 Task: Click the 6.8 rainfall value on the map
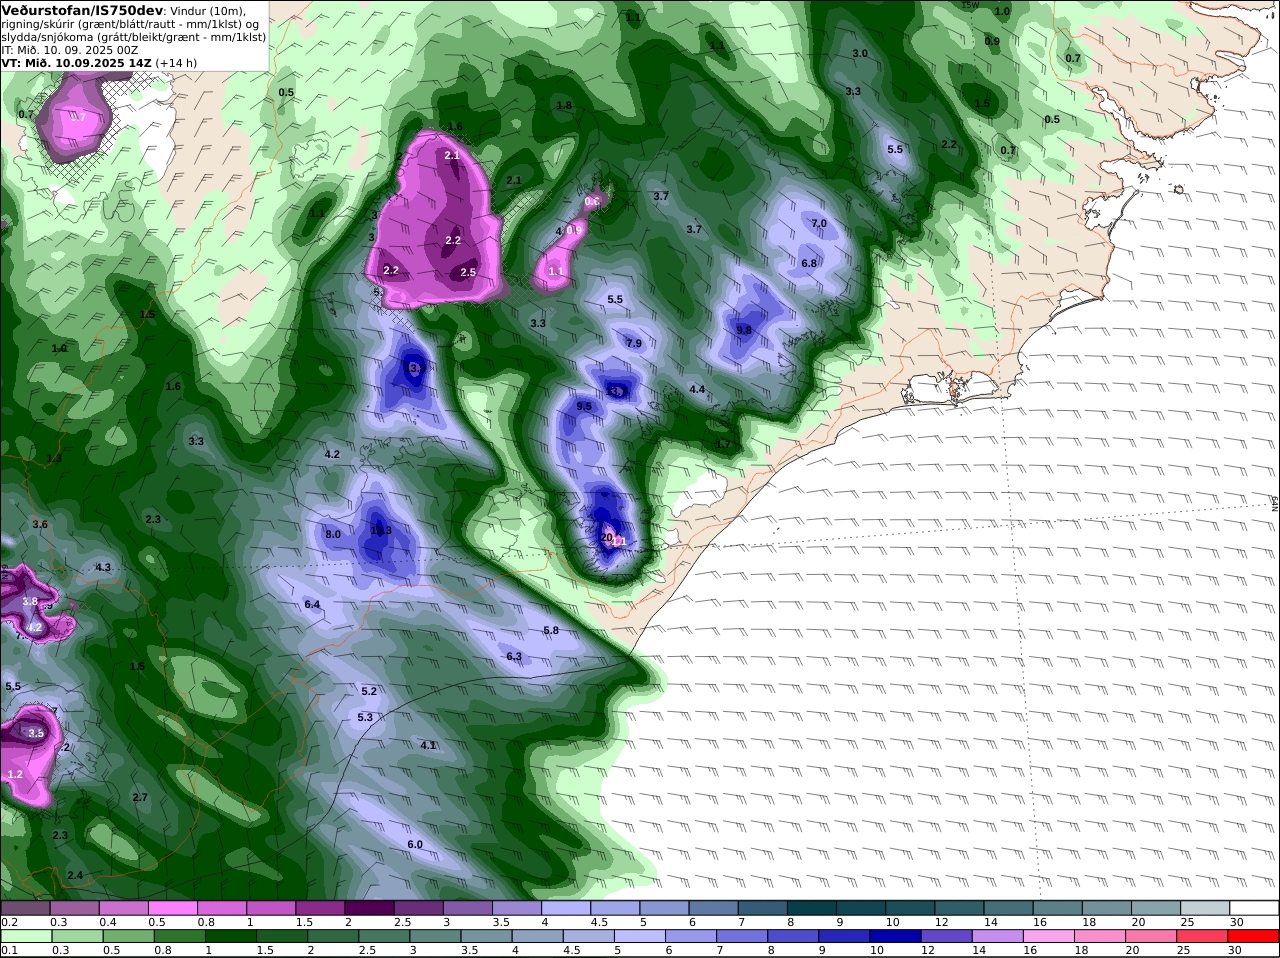coord(809,263)
